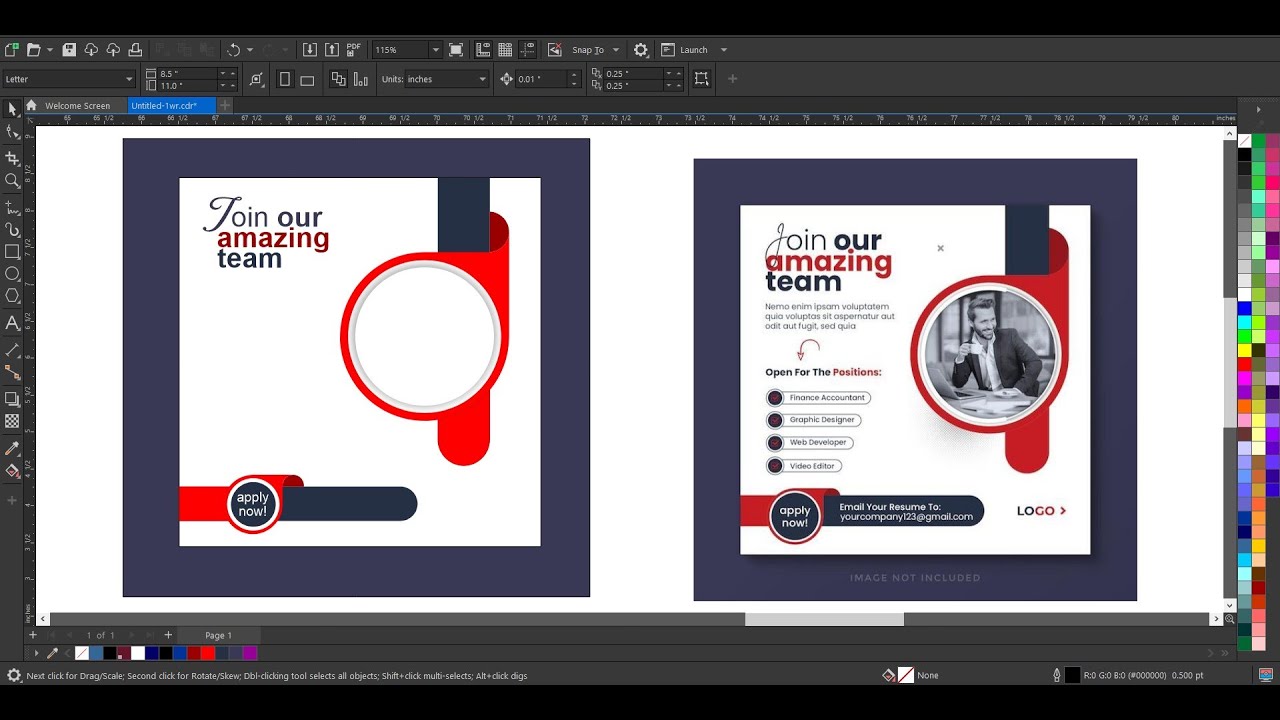Open the Open-file dropdown arrow
The width and height of the screenshot is (1280, 720).
coord(48,49)
